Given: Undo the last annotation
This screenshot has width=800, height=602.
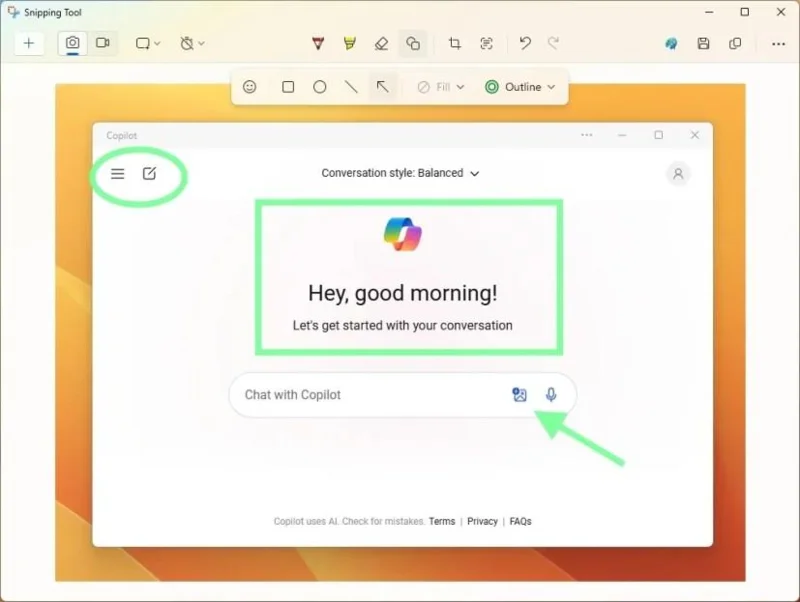Looking at the screenshot, I should coord(525,44).
